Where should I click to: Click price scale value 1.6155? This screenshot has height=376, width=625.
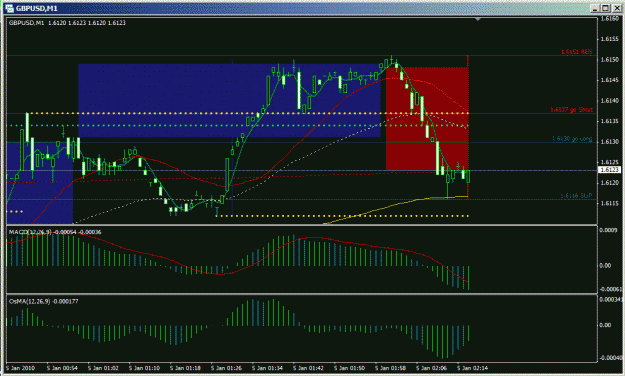click(610, 39)
